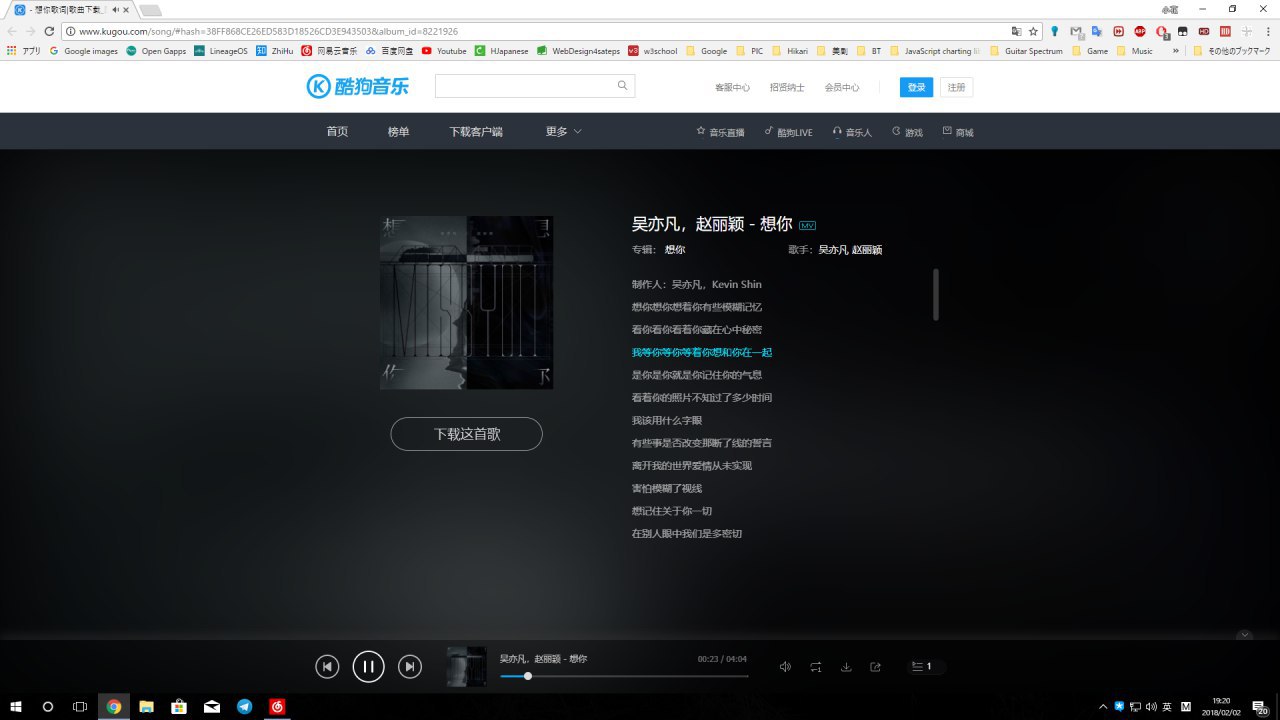Open 音乐直播 live music link
Viewport: 1280px width, 720px height.
pyautogui.click(x=721, y=132)
